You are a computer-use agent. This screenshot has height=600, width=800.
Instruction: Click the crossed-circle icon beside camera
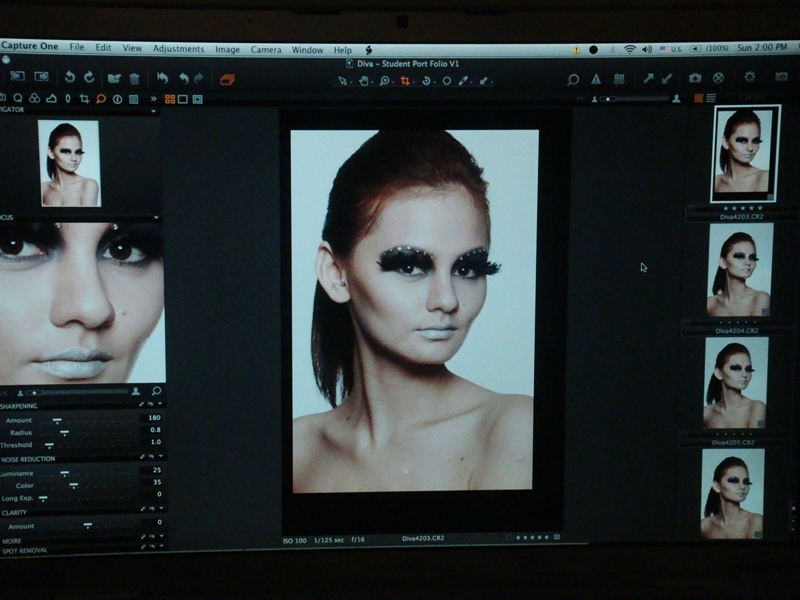[x=718, y=78]
